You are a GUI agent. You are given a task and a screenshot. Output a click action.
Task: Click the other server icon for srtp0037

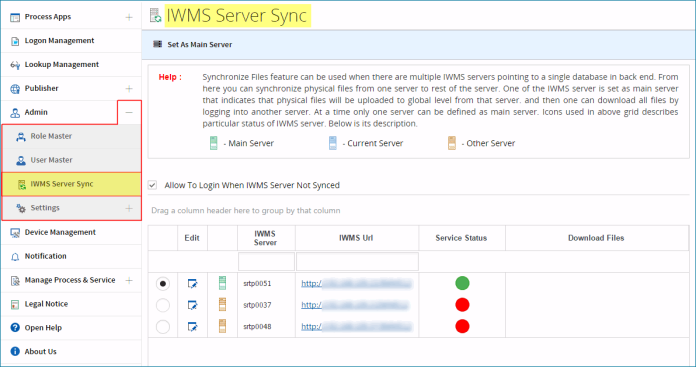pos(222,304)
